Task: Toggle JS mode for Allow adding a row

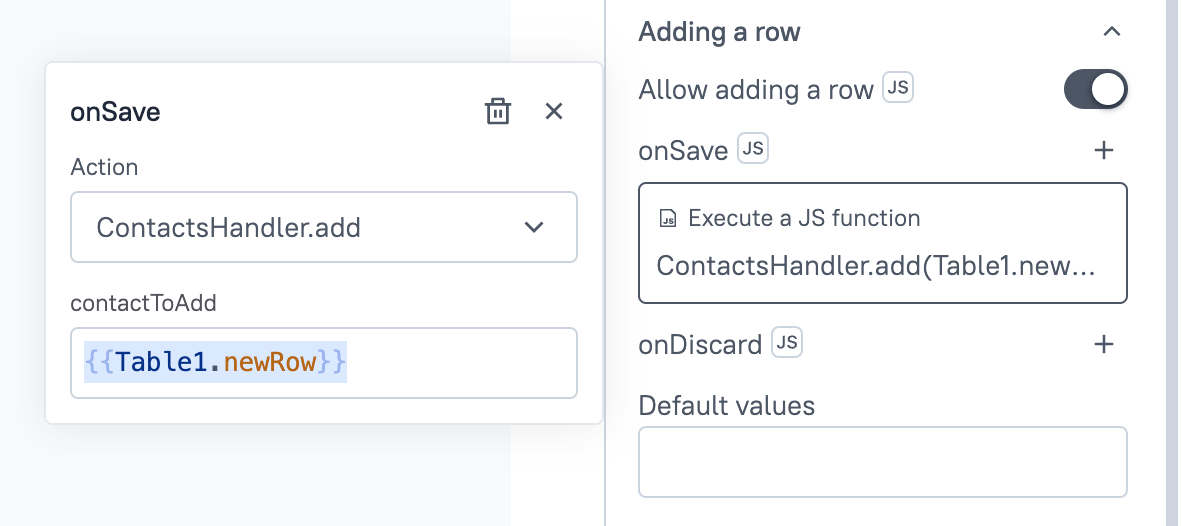Action: (x=898, y=88)
